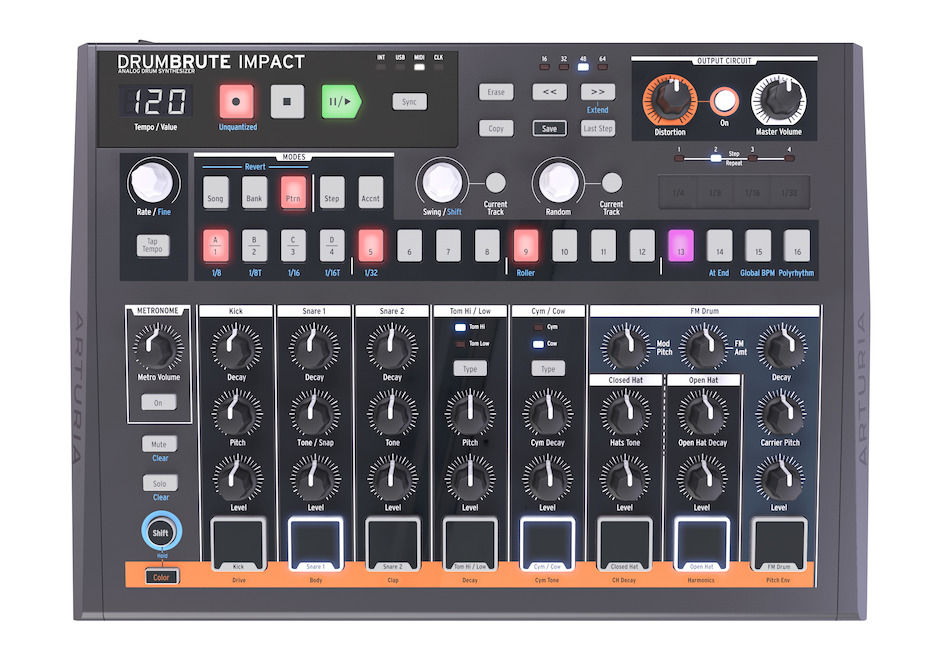This screenshot has height=668, width=940.
Task: Switch the Tom Hi / Low Type button
Action: pyautogui.click(x=470, y=369)
